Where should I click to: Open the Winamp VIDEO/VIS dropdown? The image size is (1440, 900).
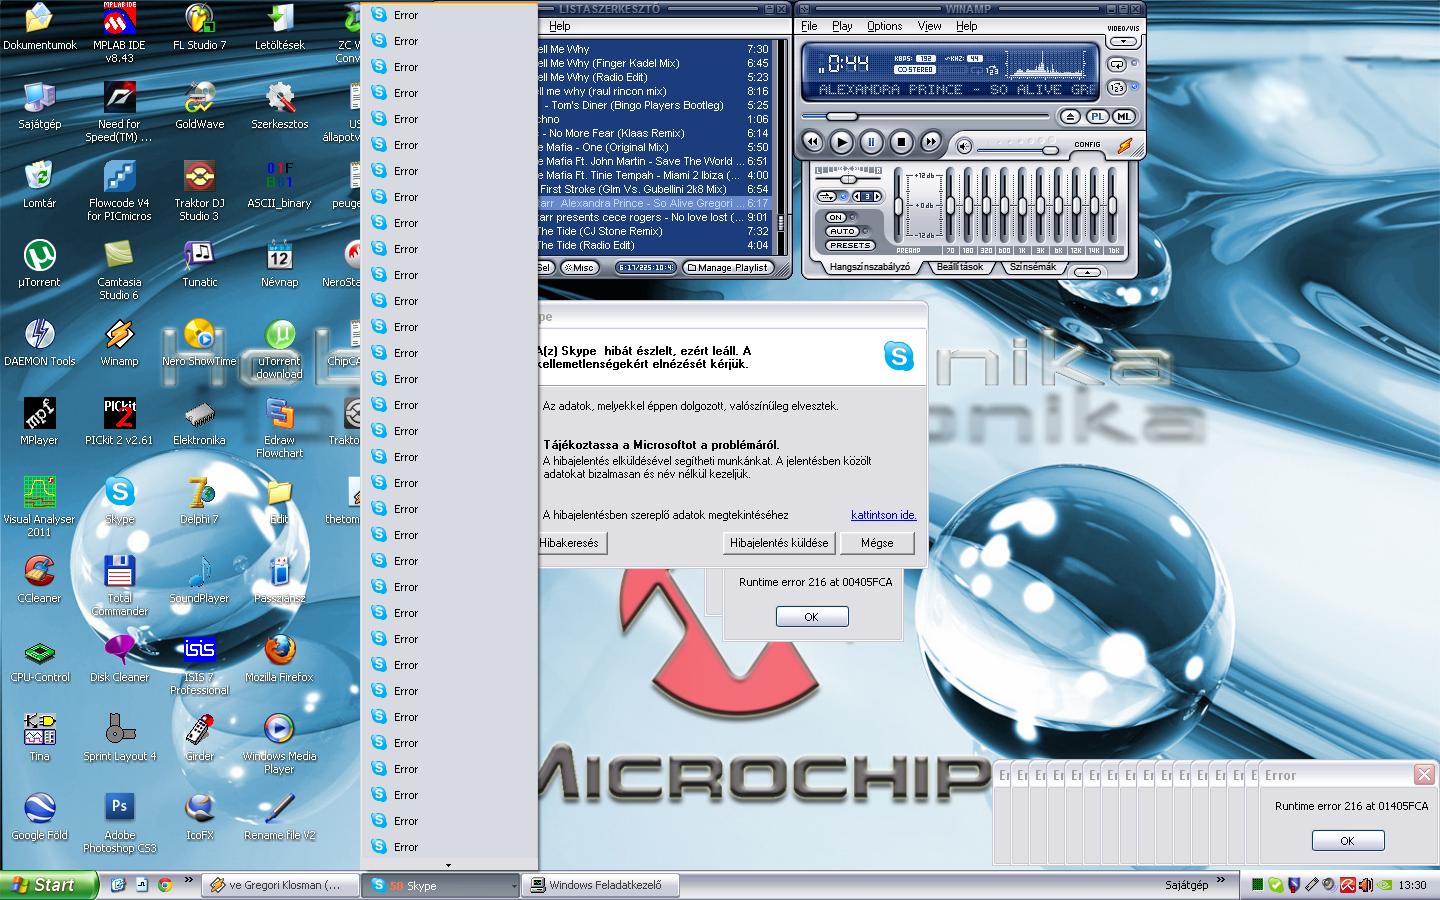pyautogui.click(x=1124, y=41)
